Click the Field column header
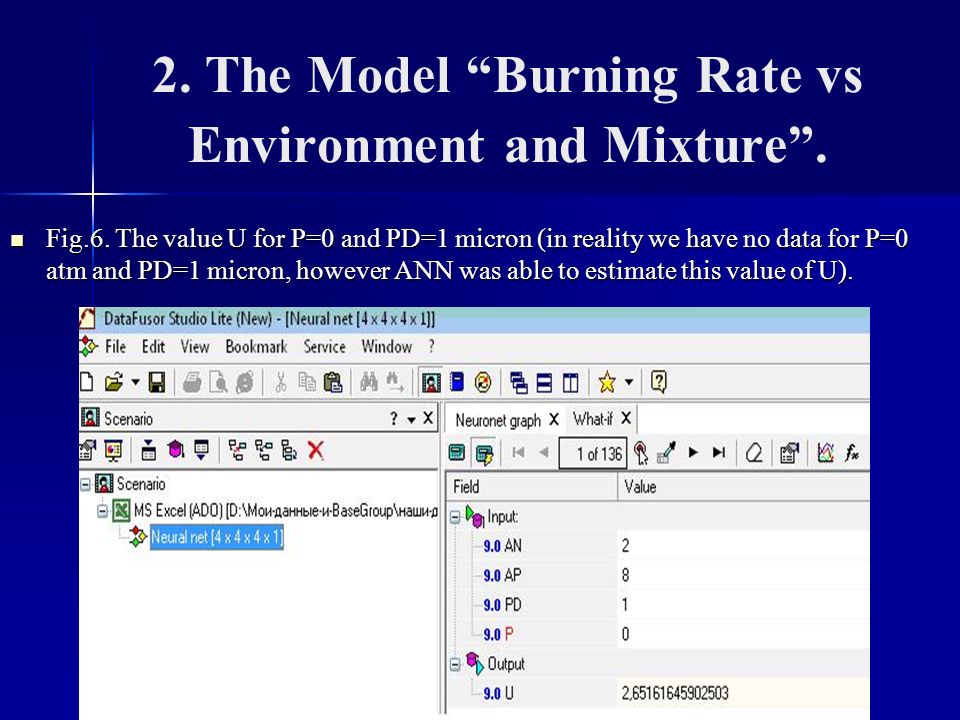 531,487
